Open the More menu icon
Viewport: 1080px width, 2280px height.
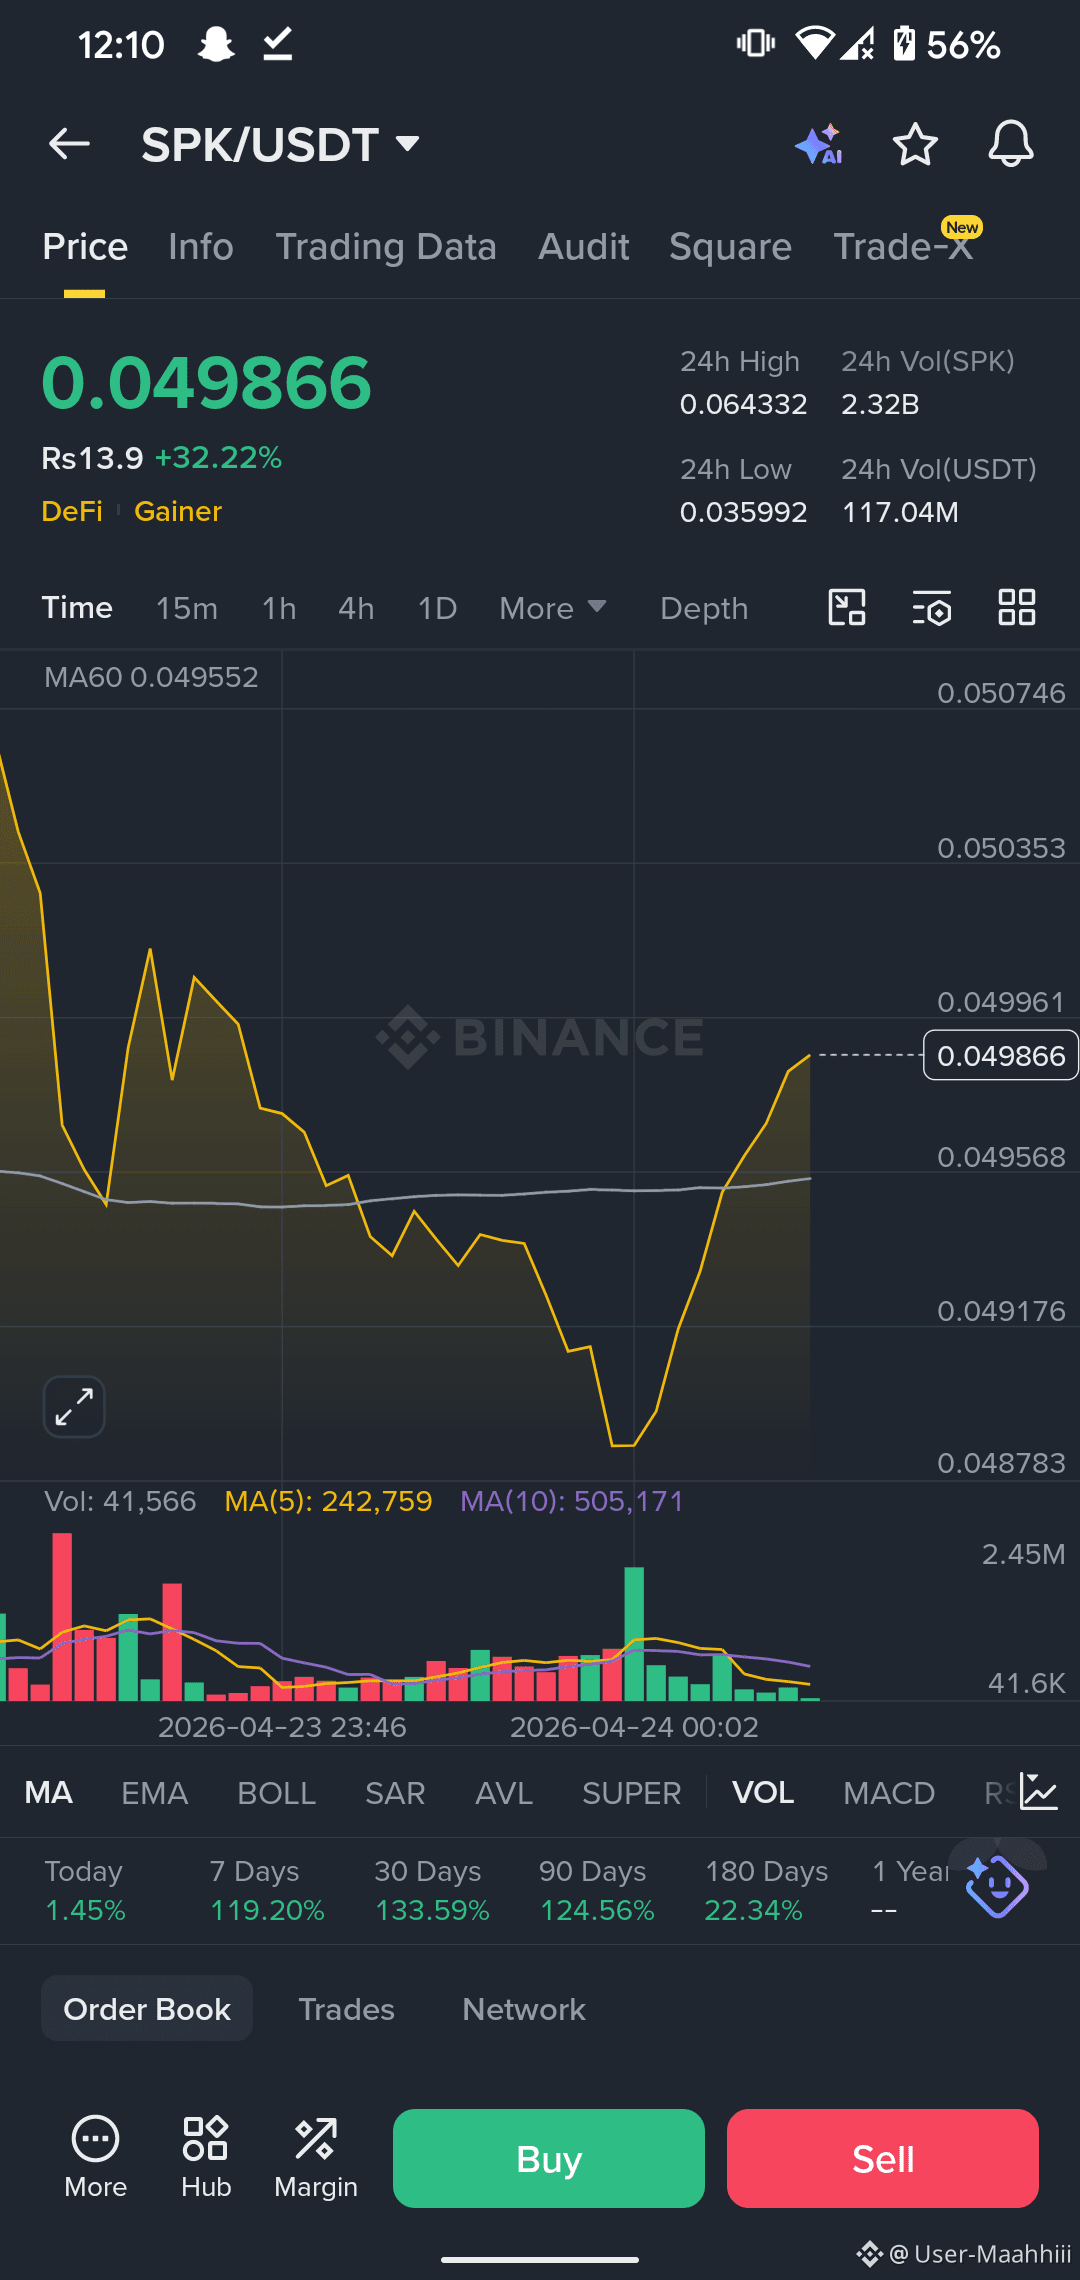click(x=96, y=2157)
